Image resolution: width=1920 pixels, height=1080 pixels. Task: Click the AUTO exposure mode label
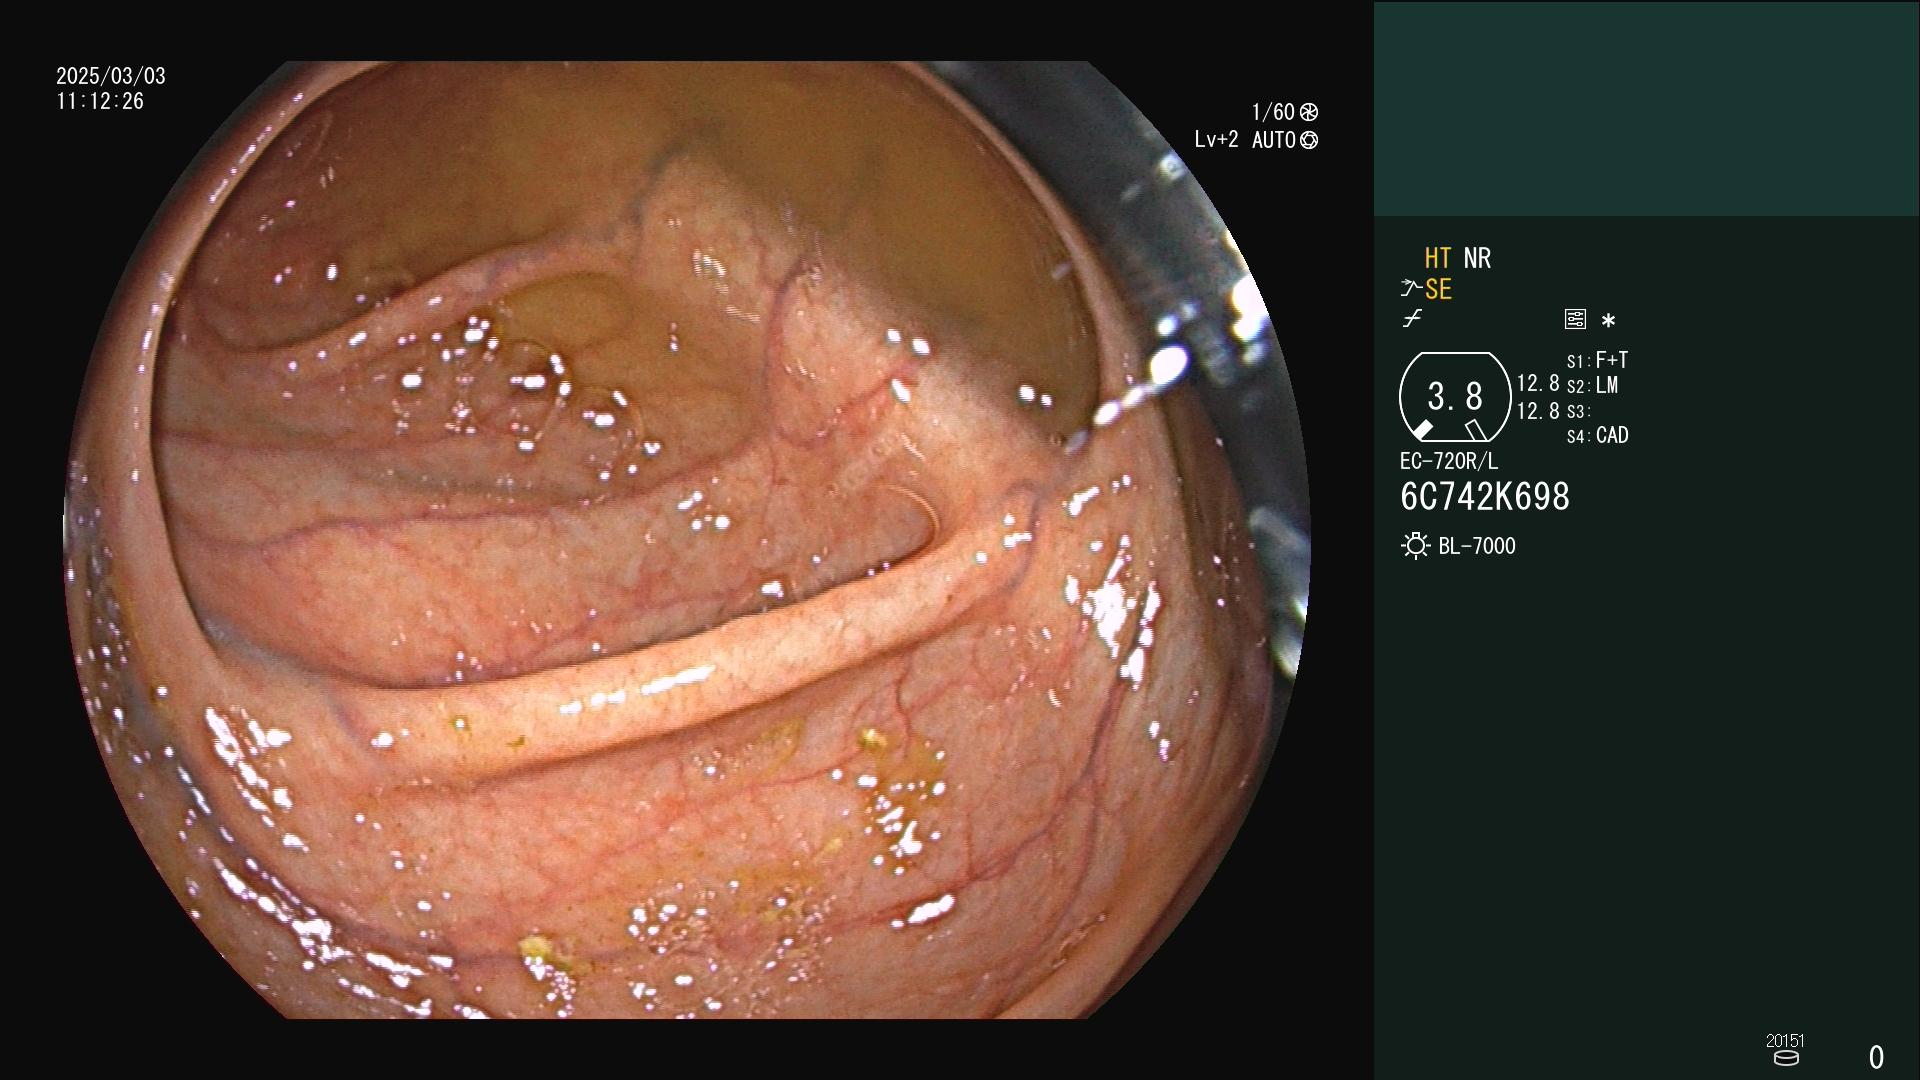(1274, 140)
